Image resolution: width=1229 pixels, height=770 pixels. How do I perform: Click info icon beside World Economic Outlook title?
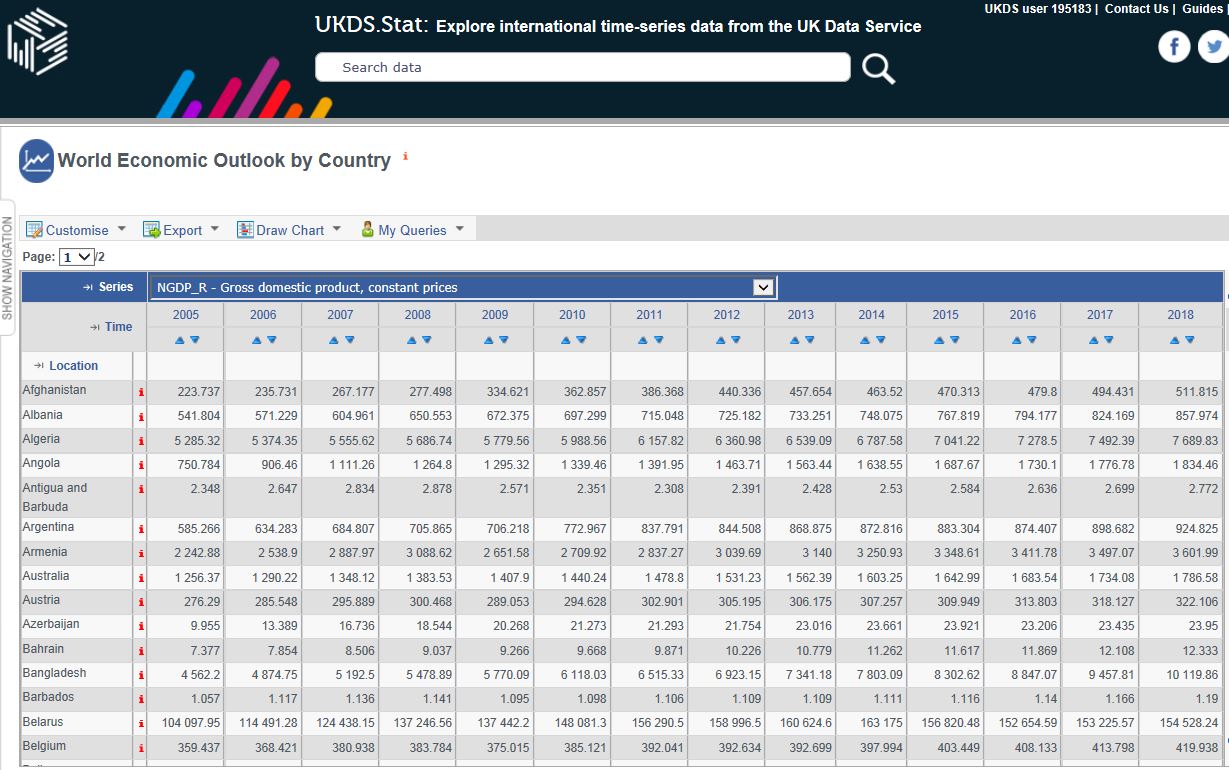405,157
